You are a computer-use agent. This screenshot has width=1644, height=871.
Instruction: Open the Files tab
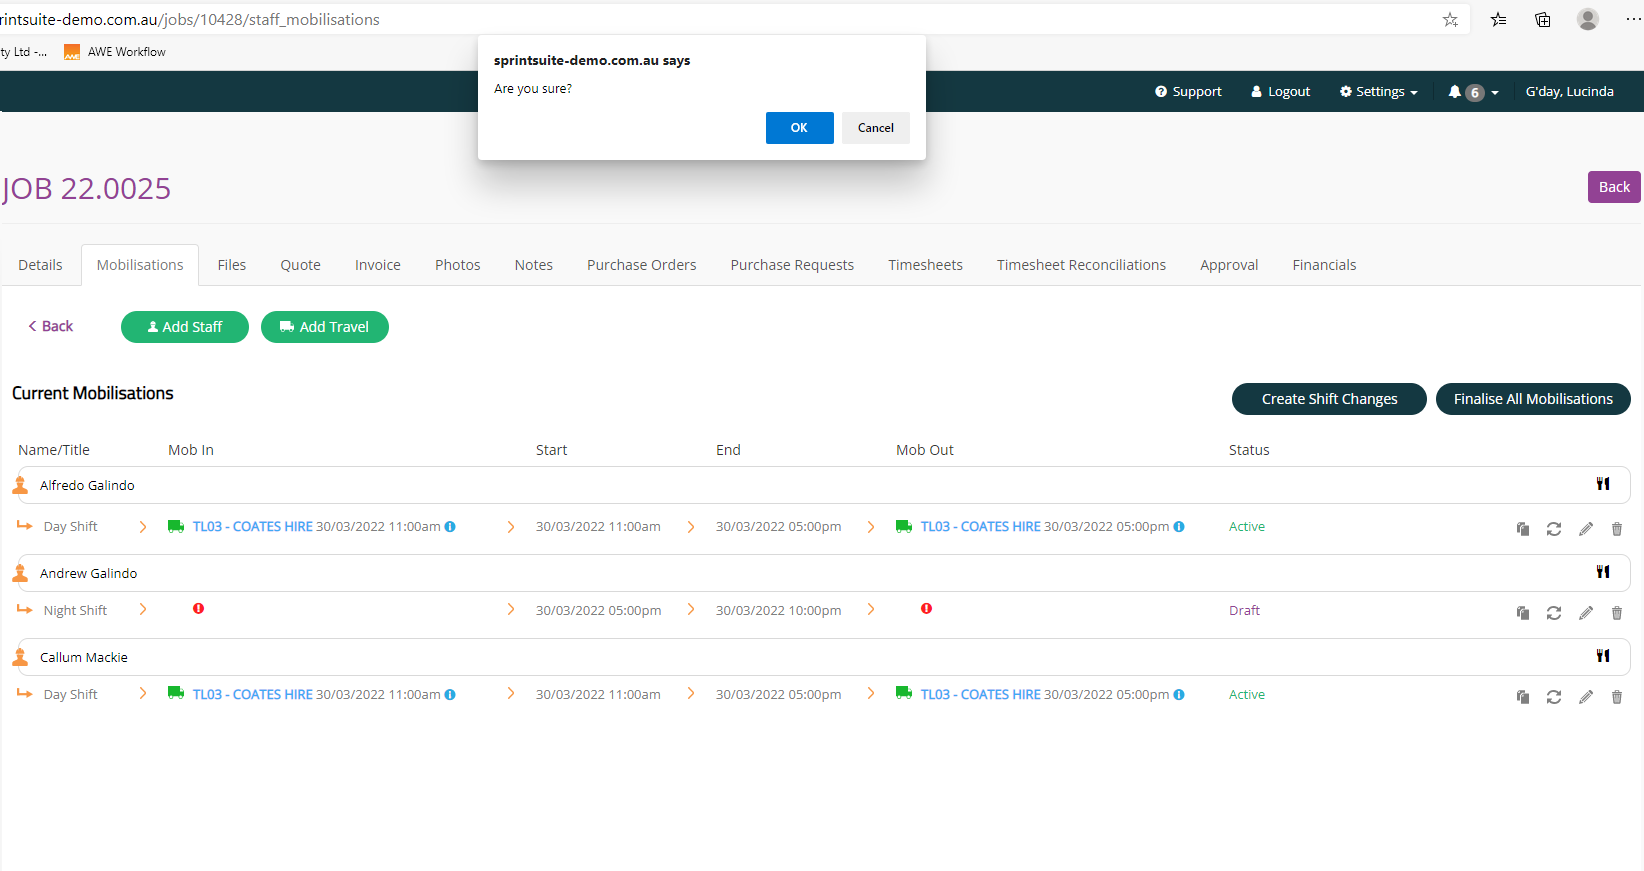[x=231, y=265]
